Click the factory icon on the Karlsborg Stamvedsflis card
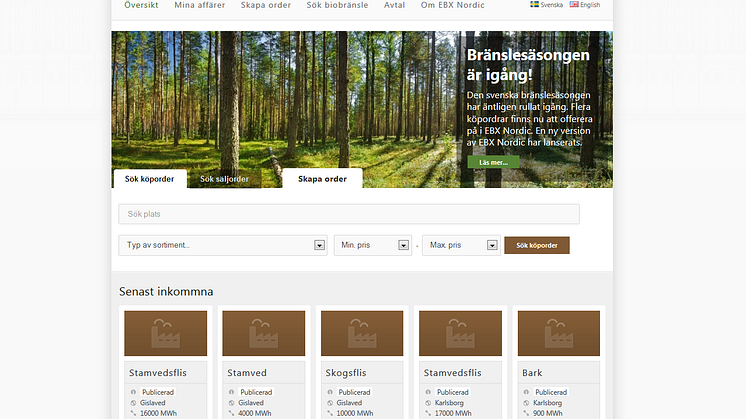Image resolution: width=746 pixels, height=419 pixels. pos(460,333)
